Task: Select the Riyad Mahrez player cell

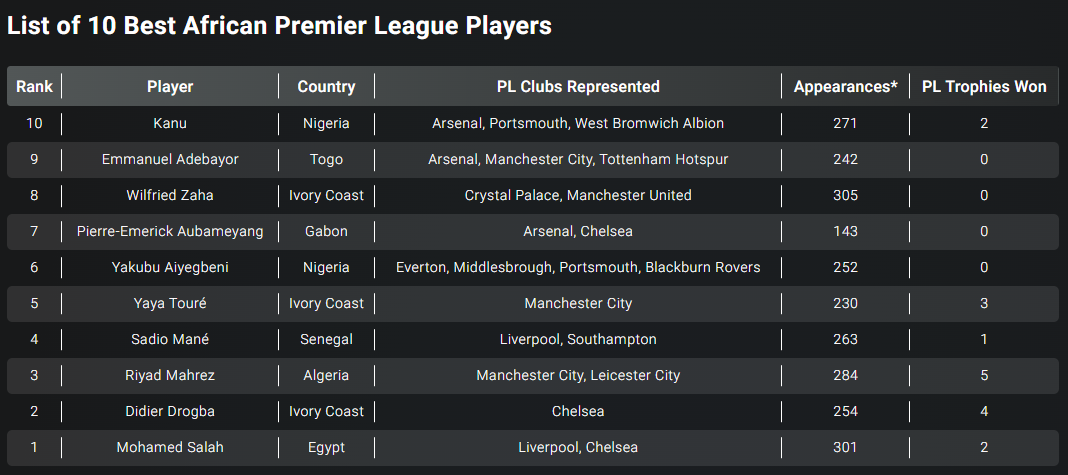Action: (x=170, y=376)
